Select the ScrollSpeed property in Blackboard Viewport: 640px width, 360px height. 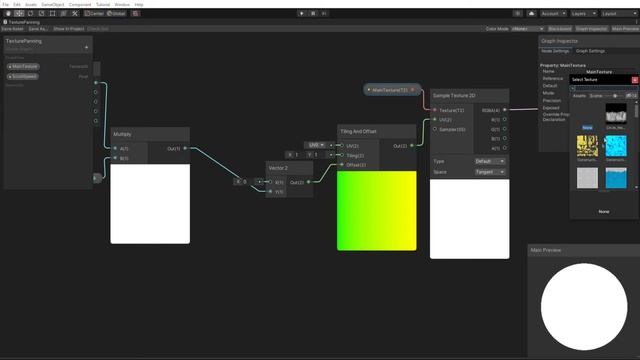pos(23,76)
